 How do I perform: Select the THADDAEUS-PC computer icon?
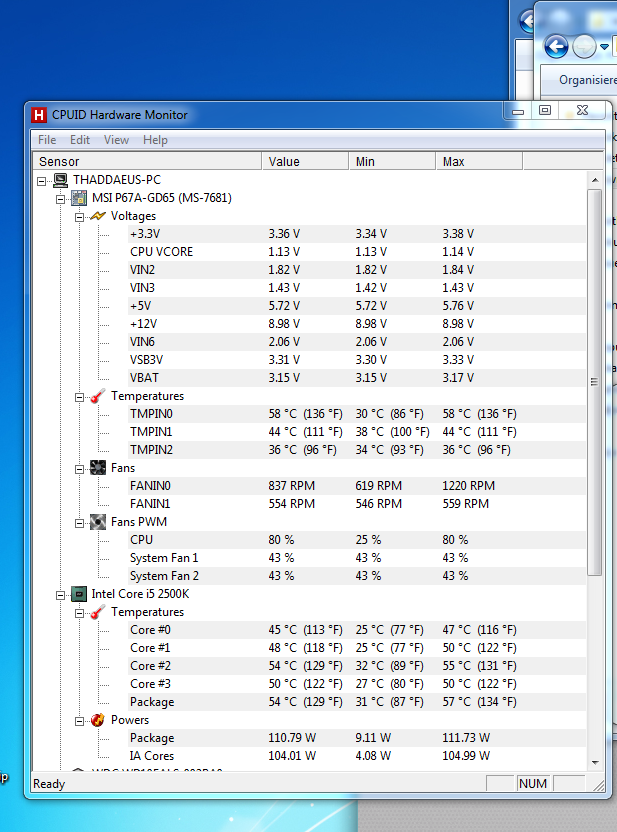(x=60, y=180)
